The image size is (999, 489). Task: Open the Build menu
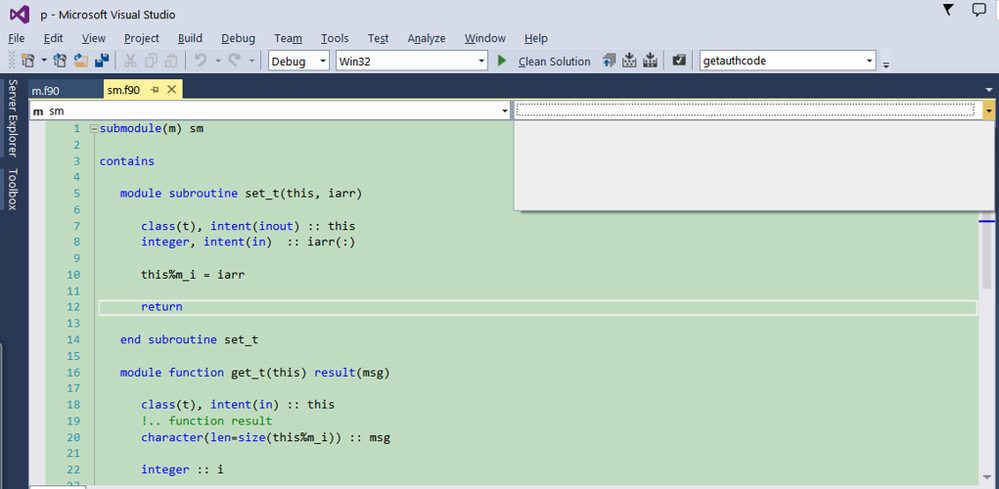[190, 38]
